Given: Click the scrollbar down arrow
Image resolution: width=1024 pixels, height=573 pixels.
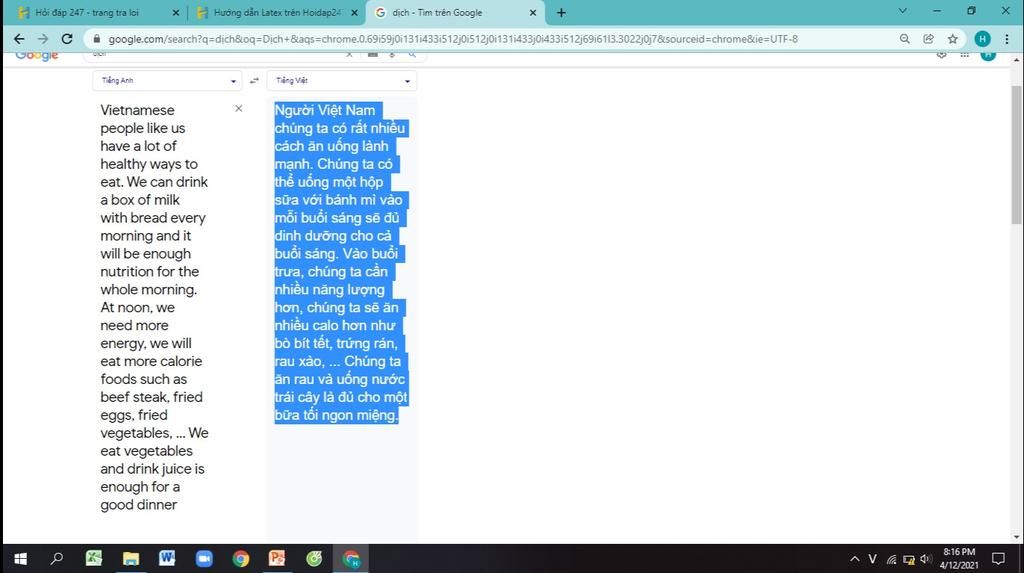Looking at the screenshot, I should pos(1016,537).
